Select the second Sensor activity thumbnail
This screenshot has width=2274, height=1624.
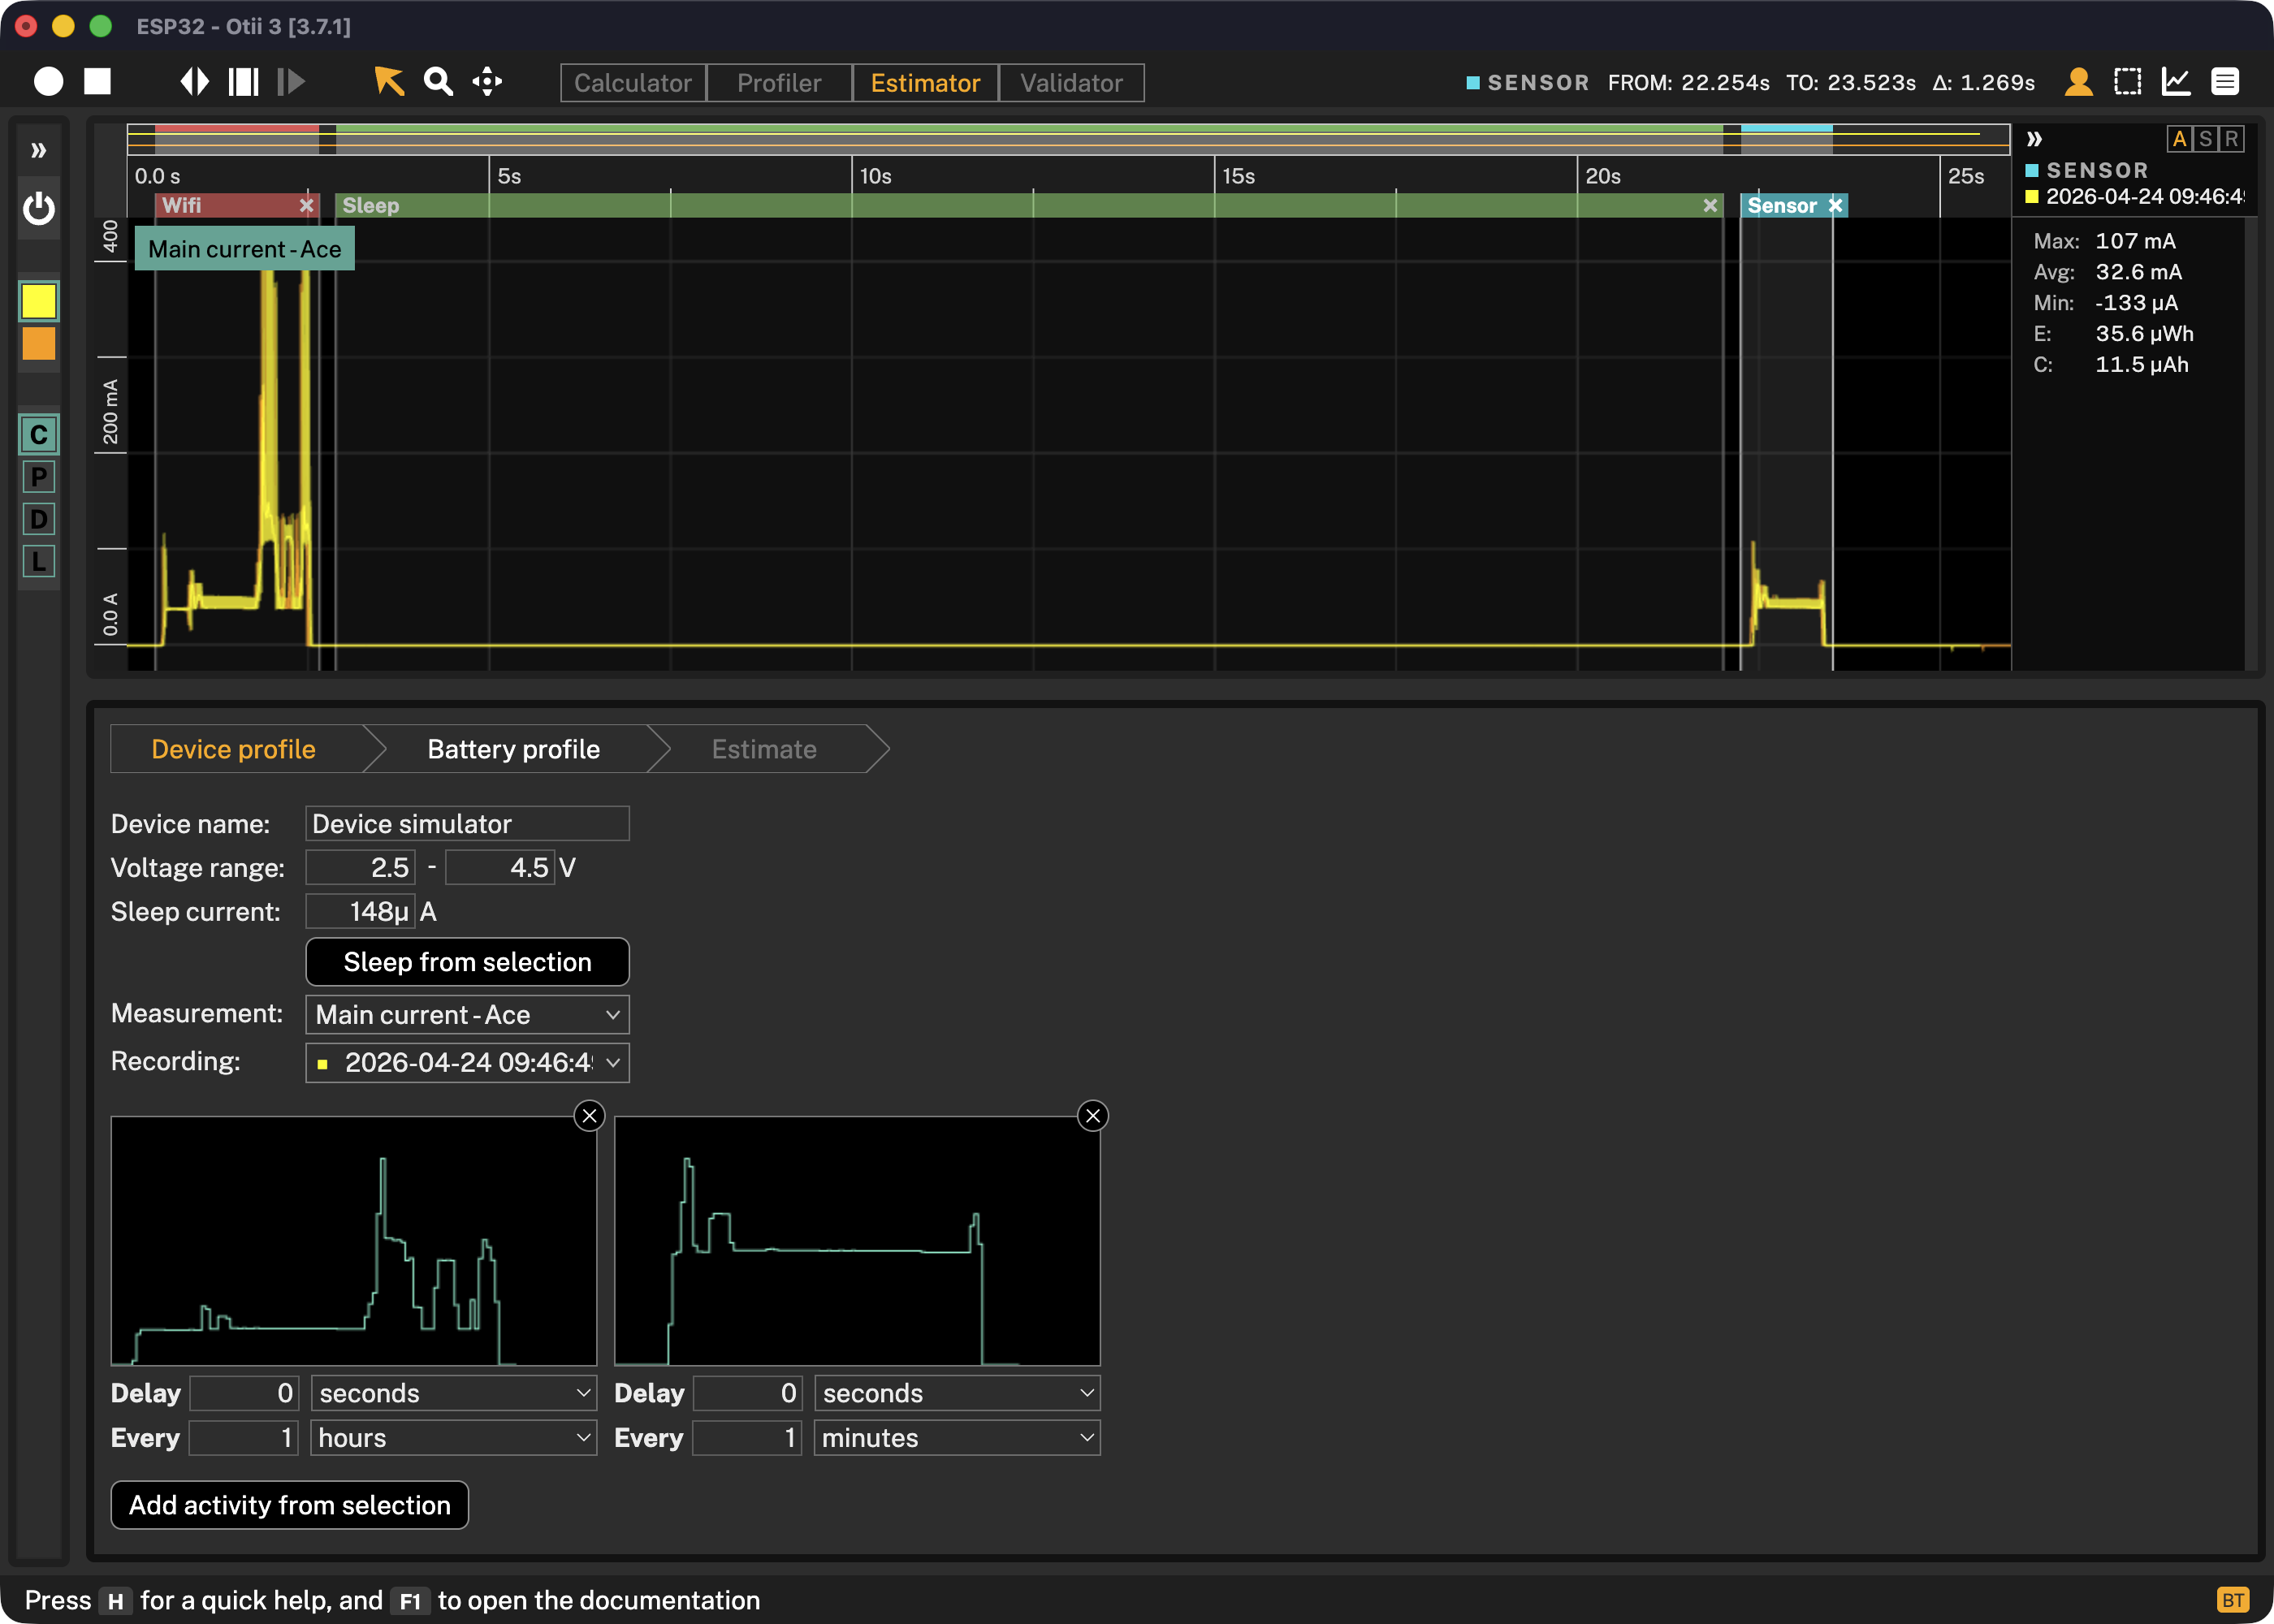pyautogui.click(x=857, y=1241)
